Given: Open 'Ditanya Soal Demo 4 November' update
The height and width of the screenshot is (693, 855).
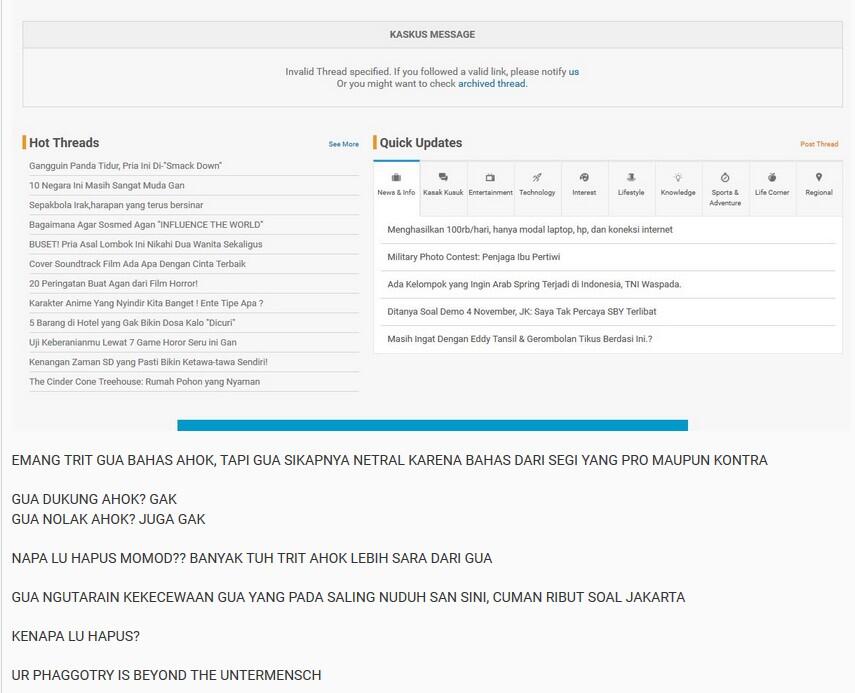Looking at the screenshot, I should click(522, 311).
